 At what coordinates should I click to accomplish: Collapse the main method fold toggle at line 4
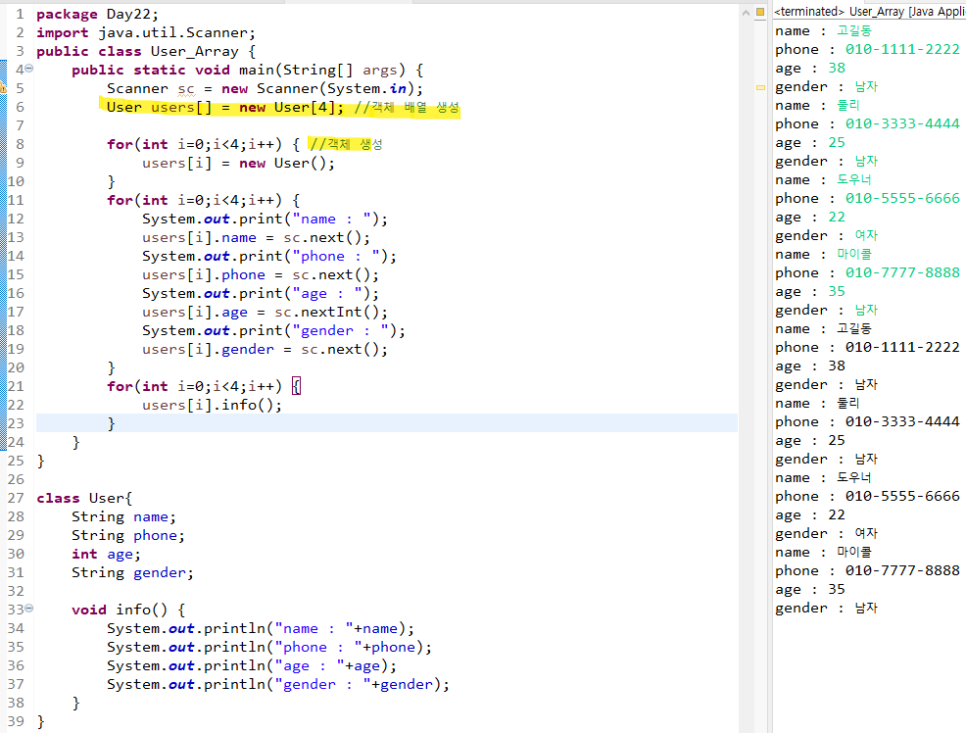[x=29, y=69]
